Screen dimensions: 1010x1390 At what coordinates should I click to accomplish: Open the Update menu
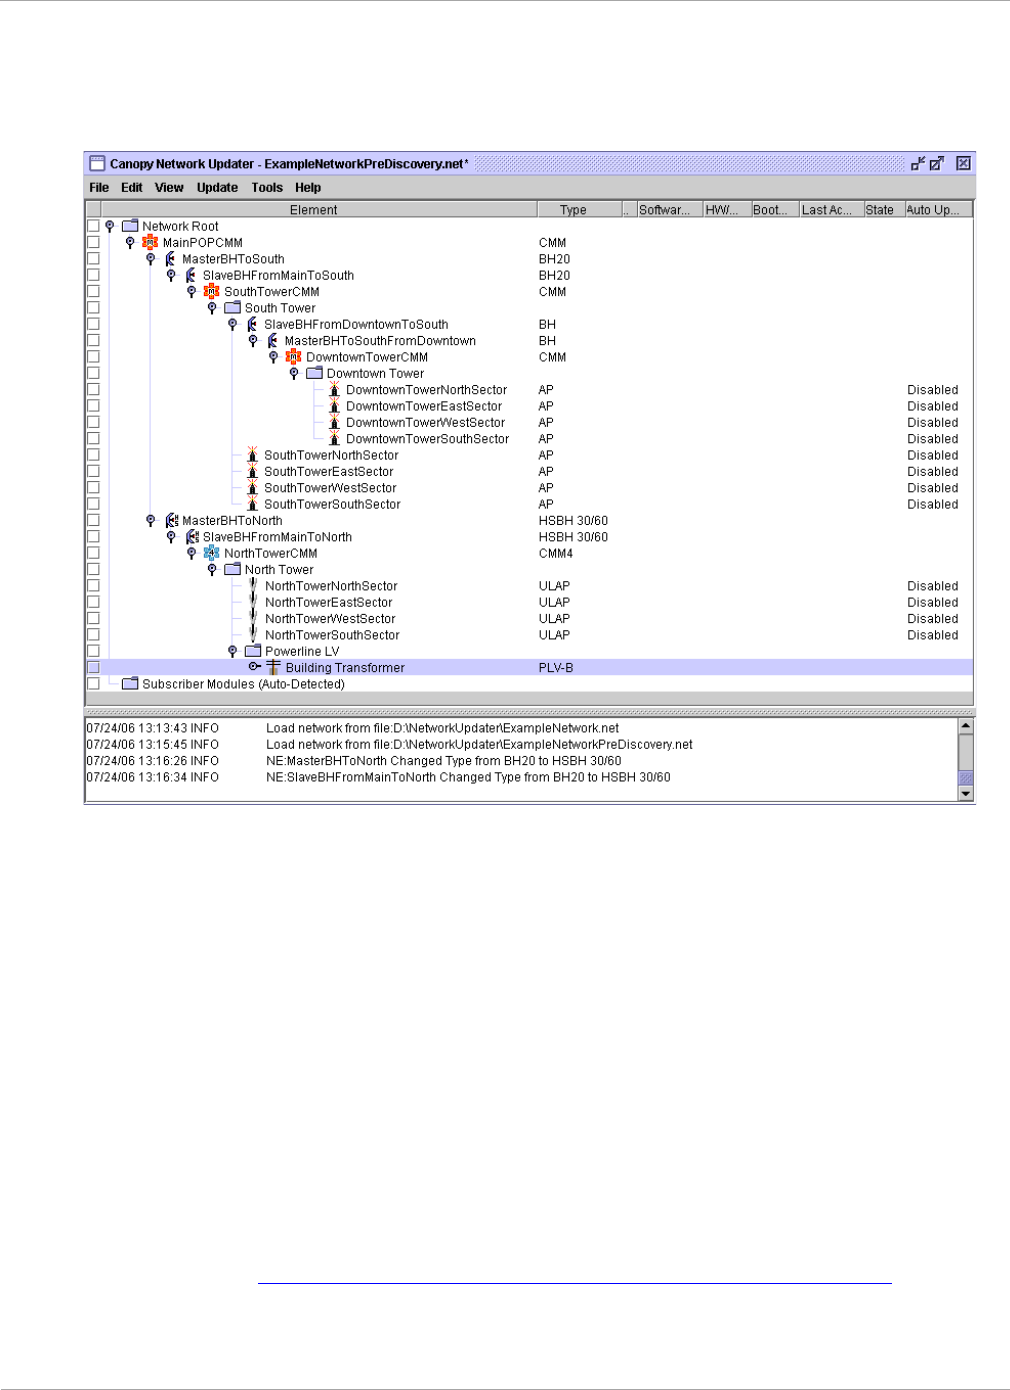pos(217,187)
